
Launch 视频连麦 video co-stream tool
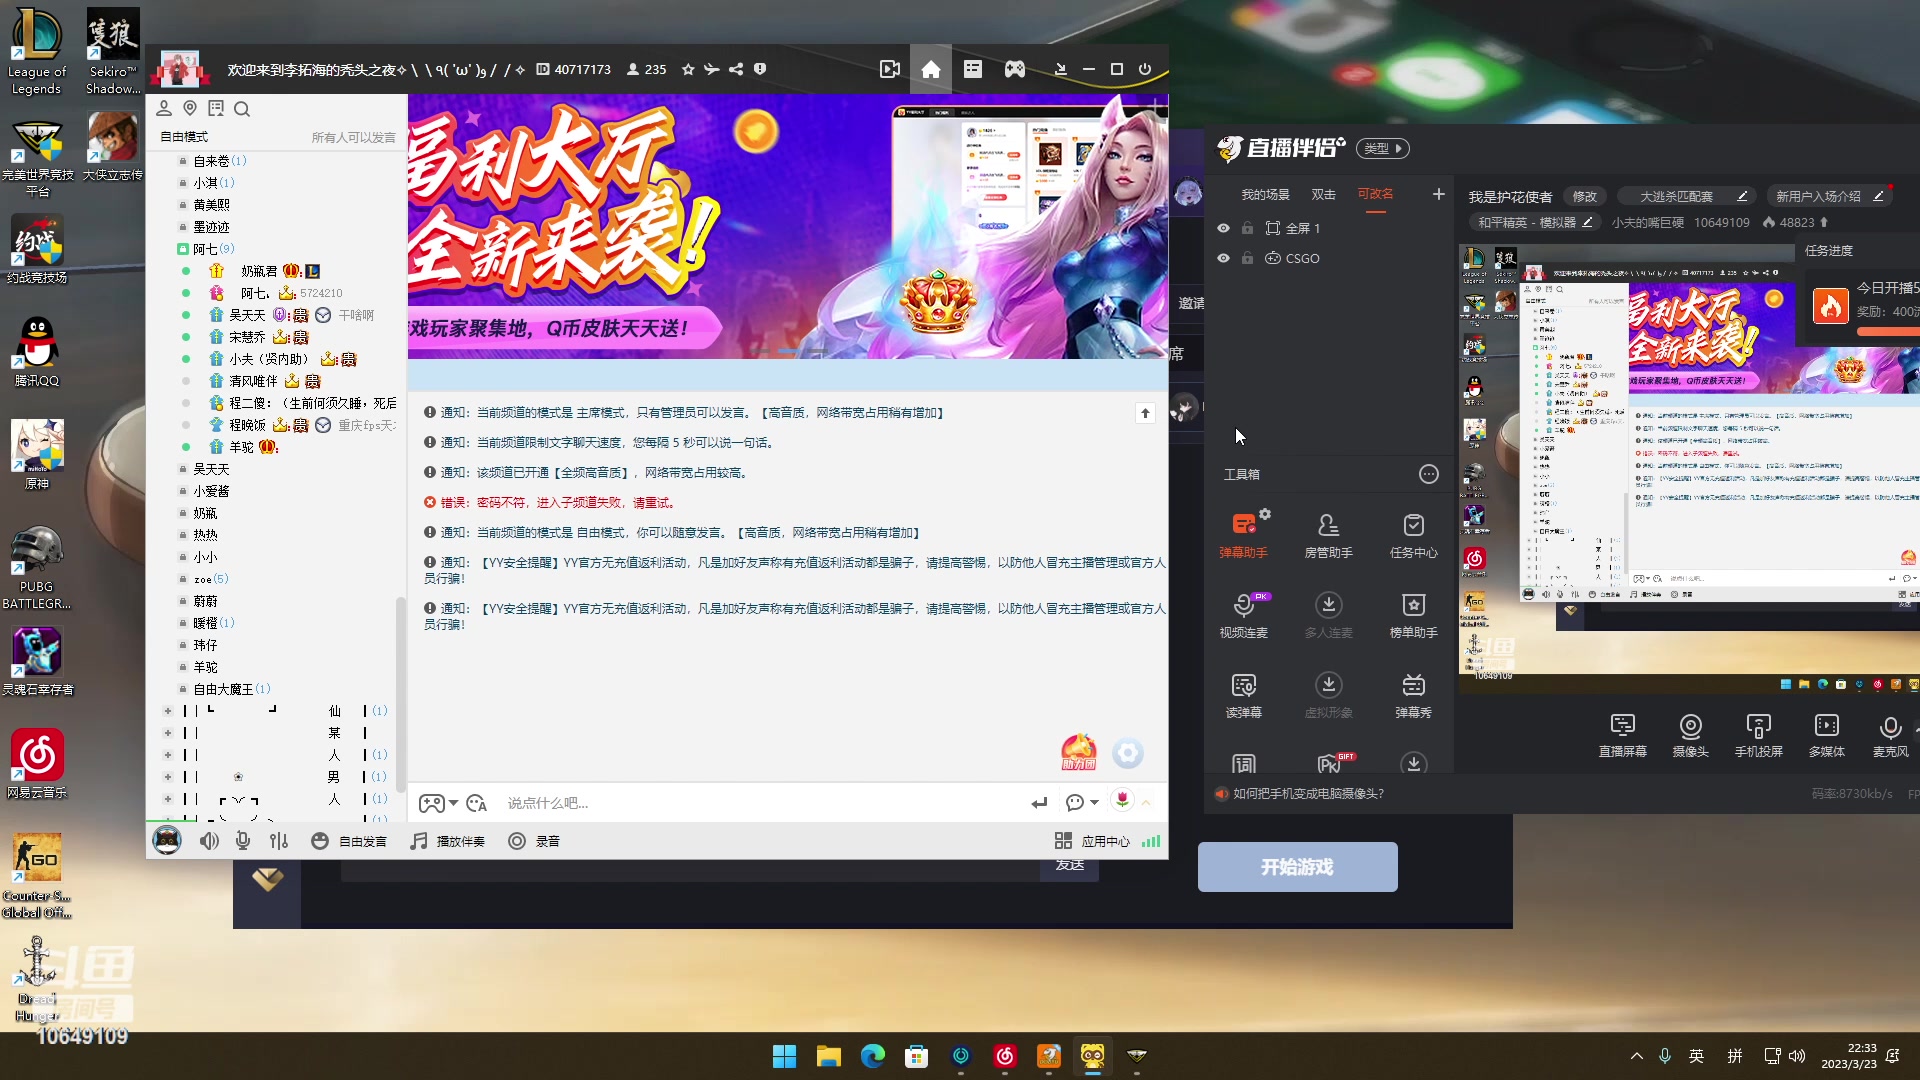tap(1244, 613)
